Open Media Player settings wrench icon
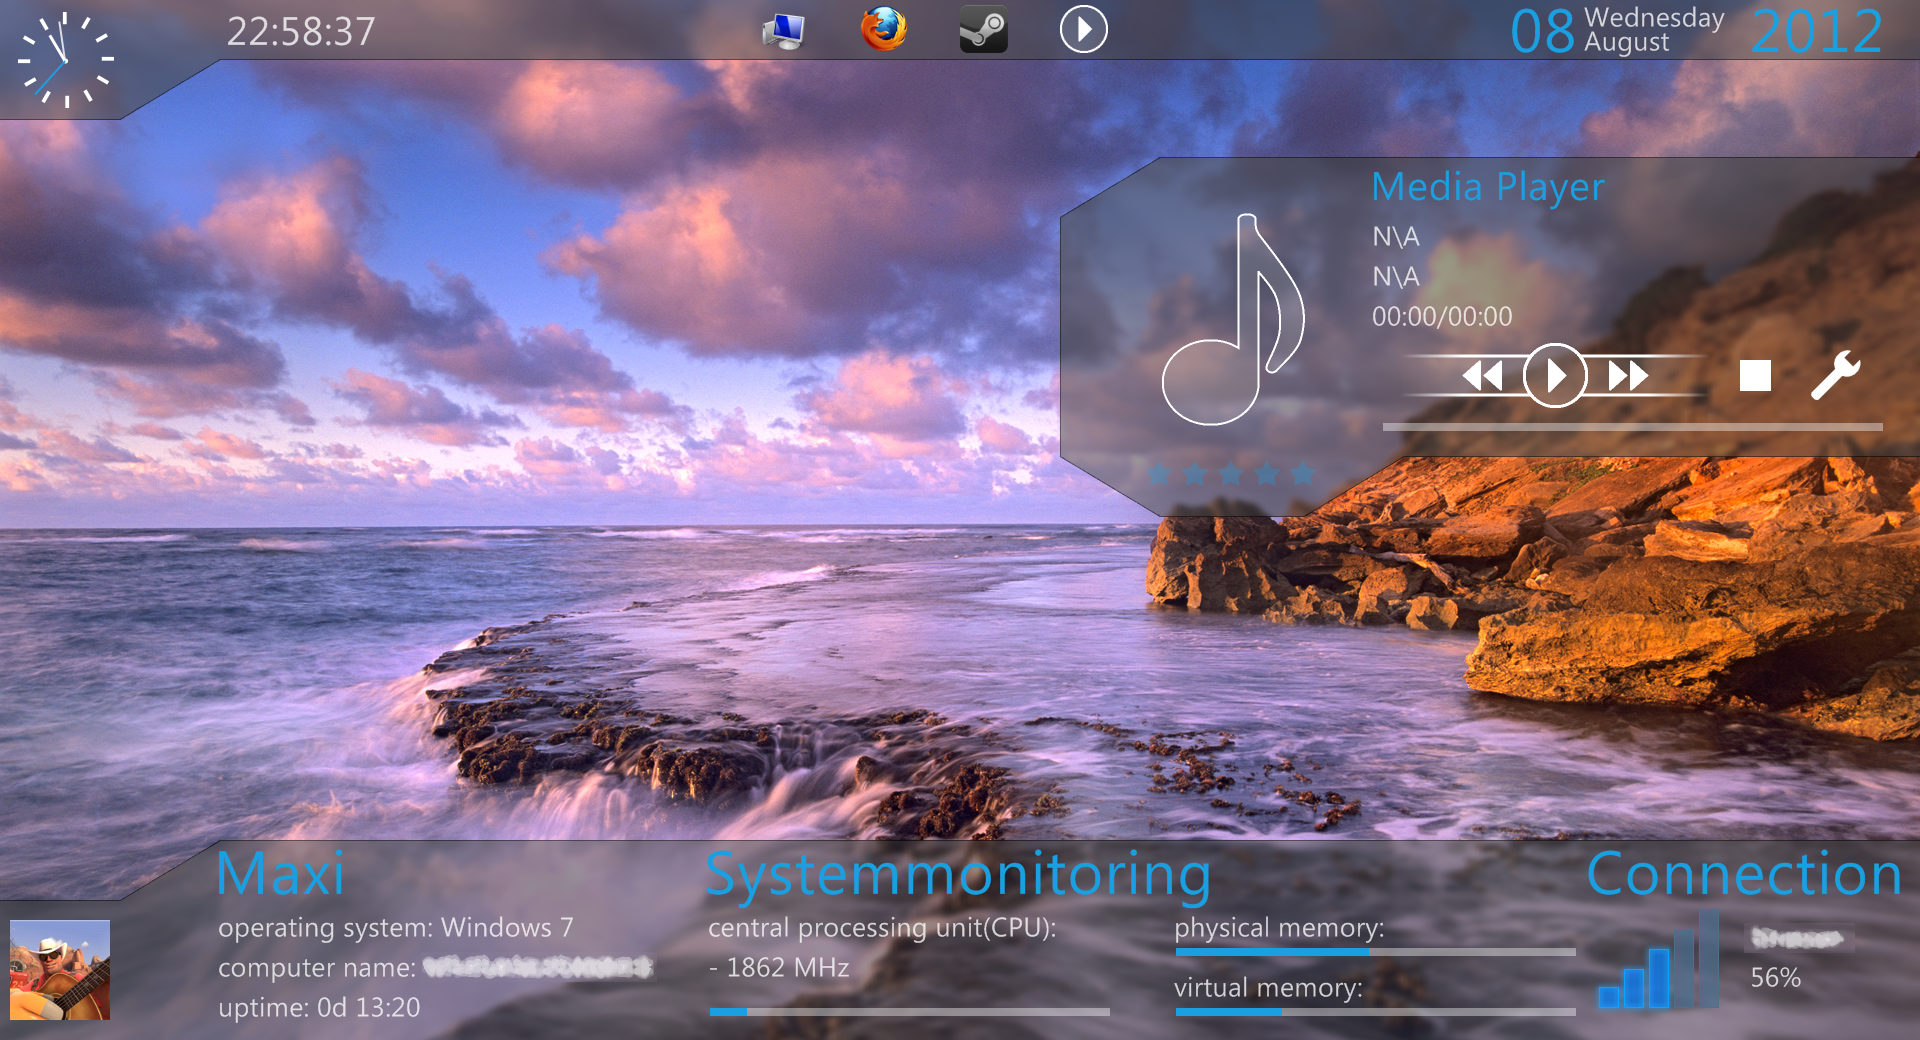The height and width of the screenshot is (1040, 1920). [x=1836, y=375]
